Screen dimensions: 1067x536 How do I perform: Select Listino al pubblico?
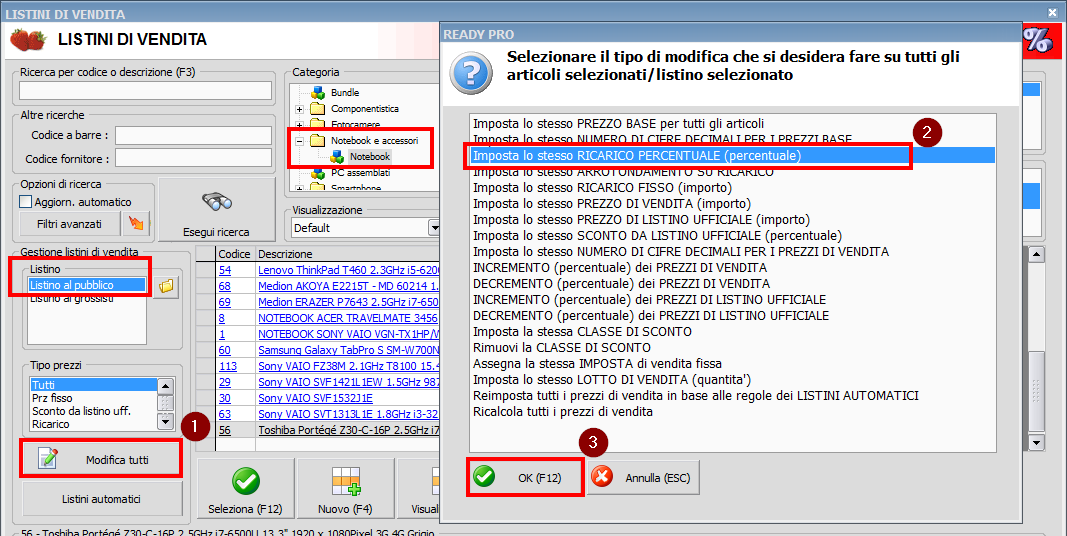86,285
